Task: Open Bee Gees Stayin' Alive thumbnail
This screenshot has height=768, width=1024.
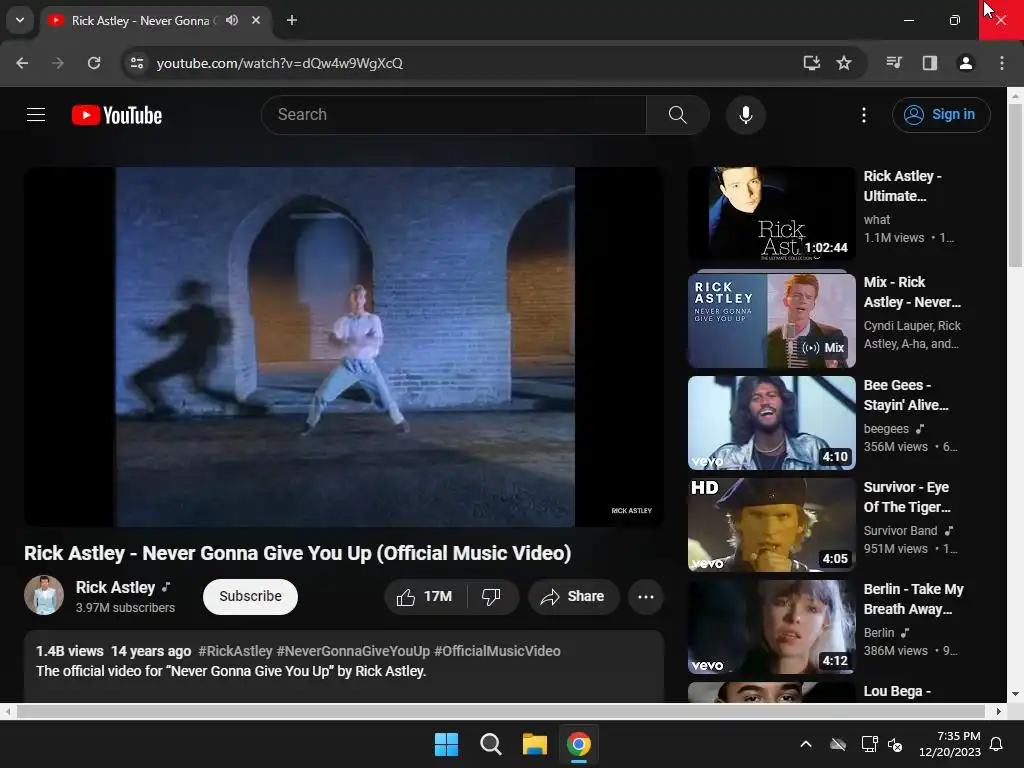Action: tap(771, 423)
